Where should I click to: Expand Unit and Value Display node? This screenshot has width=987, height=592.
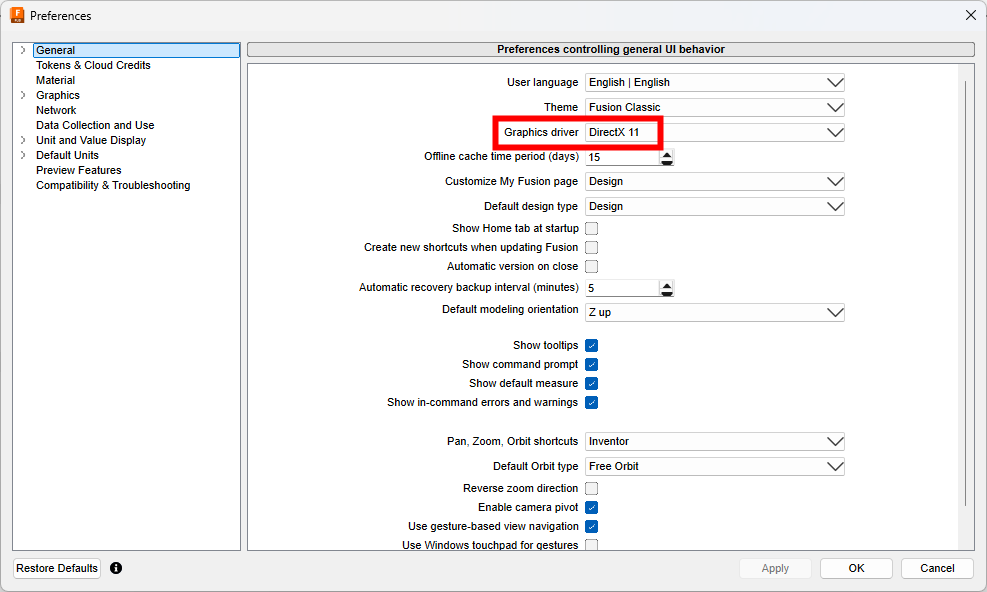click(x=23, y=140)
